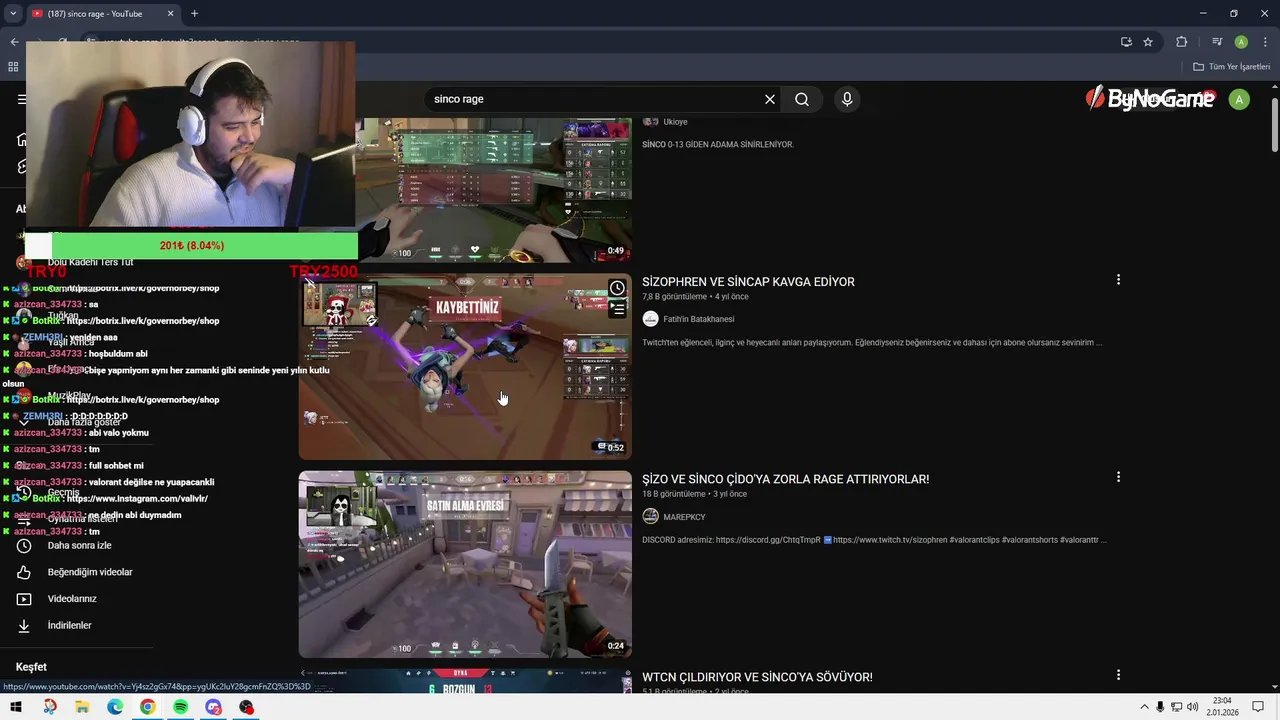Viewport: 1280px width, 720px height.
Task: Open WTCN ÇILDIRIYOR VE SİNCO'YA SÖVÜYOR title
Action: tap(757, 677)
